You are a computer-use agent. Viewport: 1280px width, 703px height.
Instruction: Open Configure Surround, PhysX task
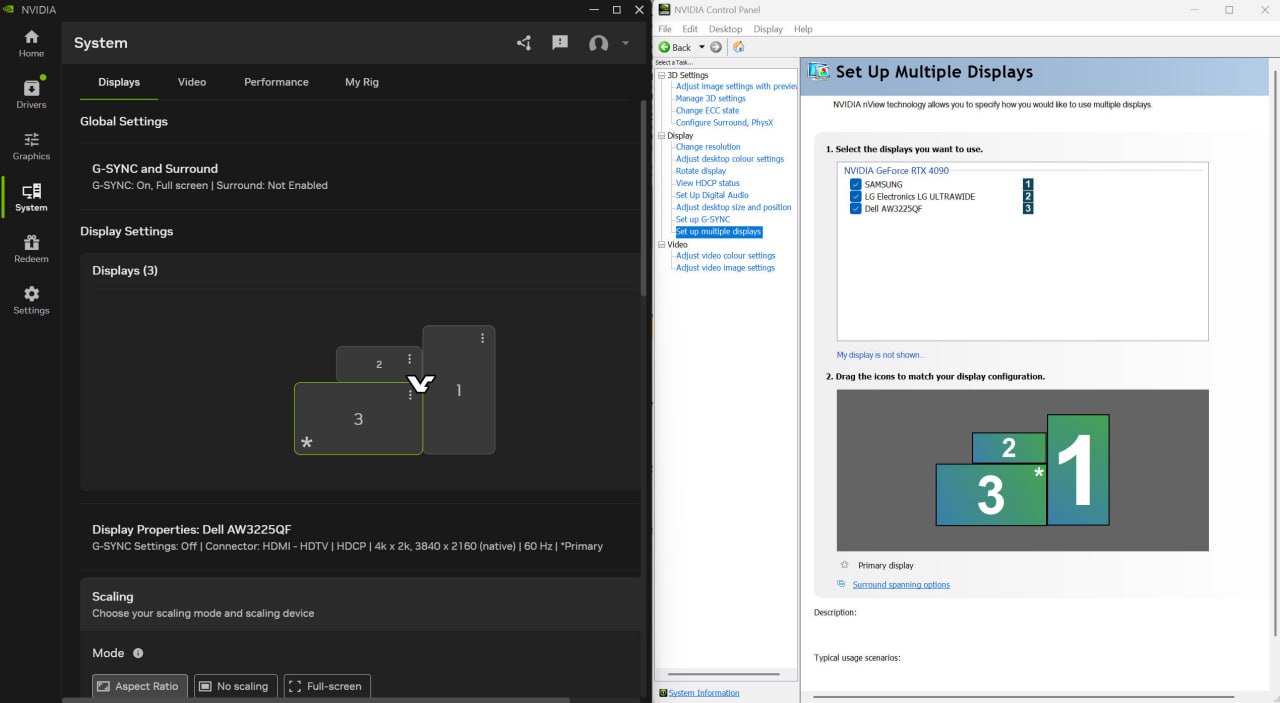tap(724, 123)
